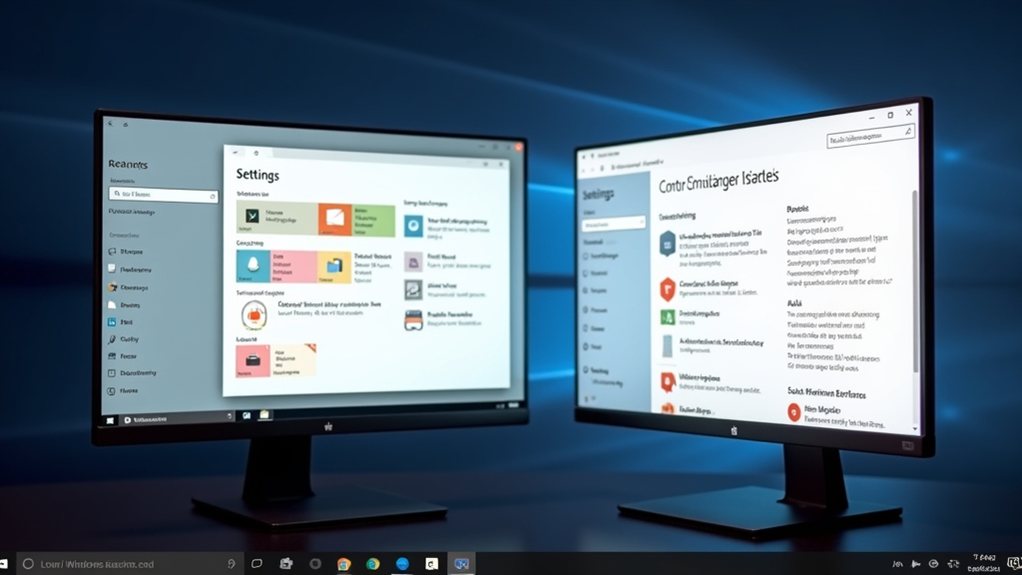Click the yellow folder tile in Settings
Image resolution: width=1022 pixels, height=575 pixels.
[333, 267]
